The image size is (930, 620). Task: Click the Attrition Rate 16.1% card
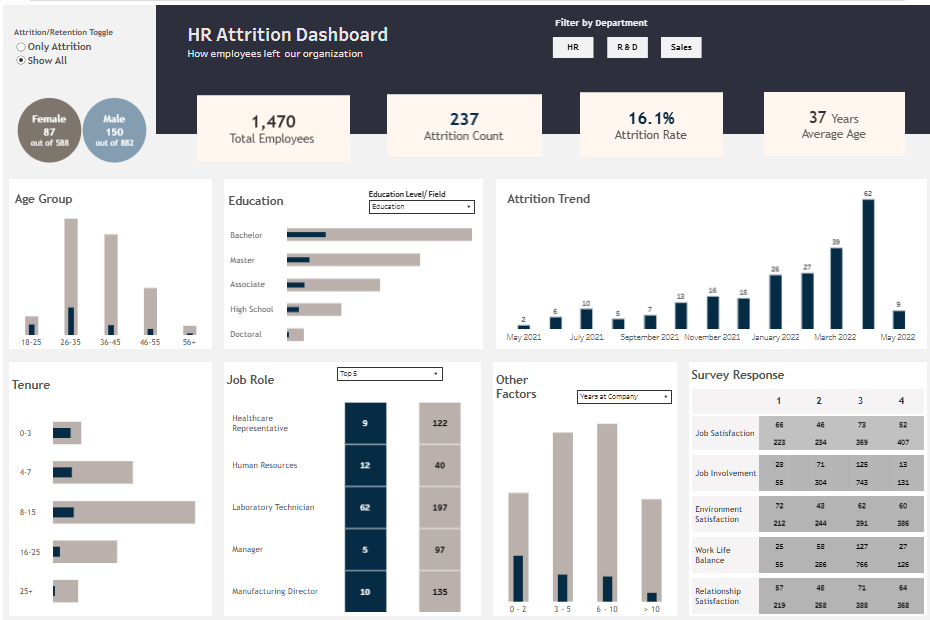(650, 126)
